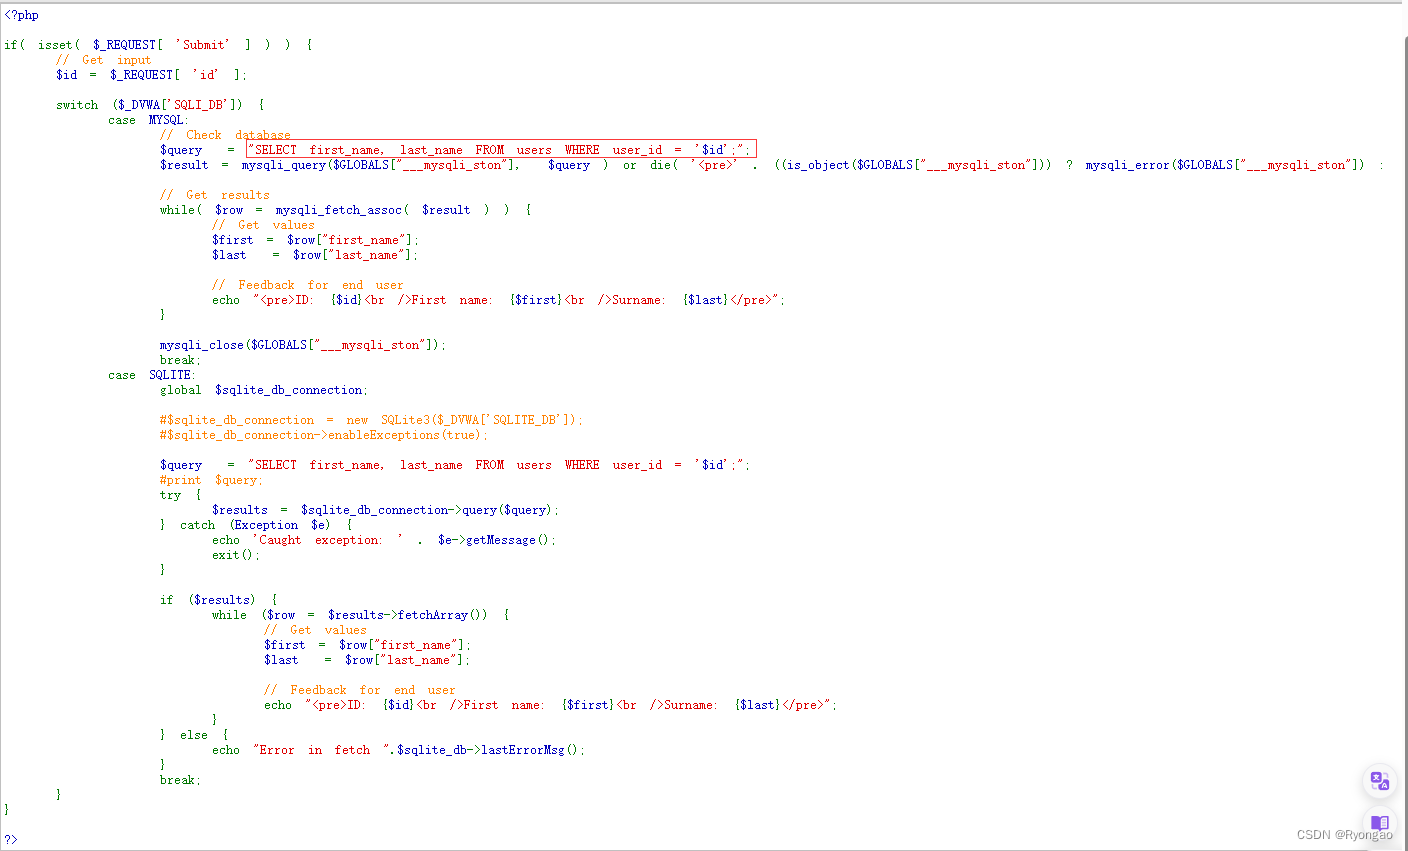Open the floating reading mode book icon
Screen dimensions: 1408x851
1380,823
